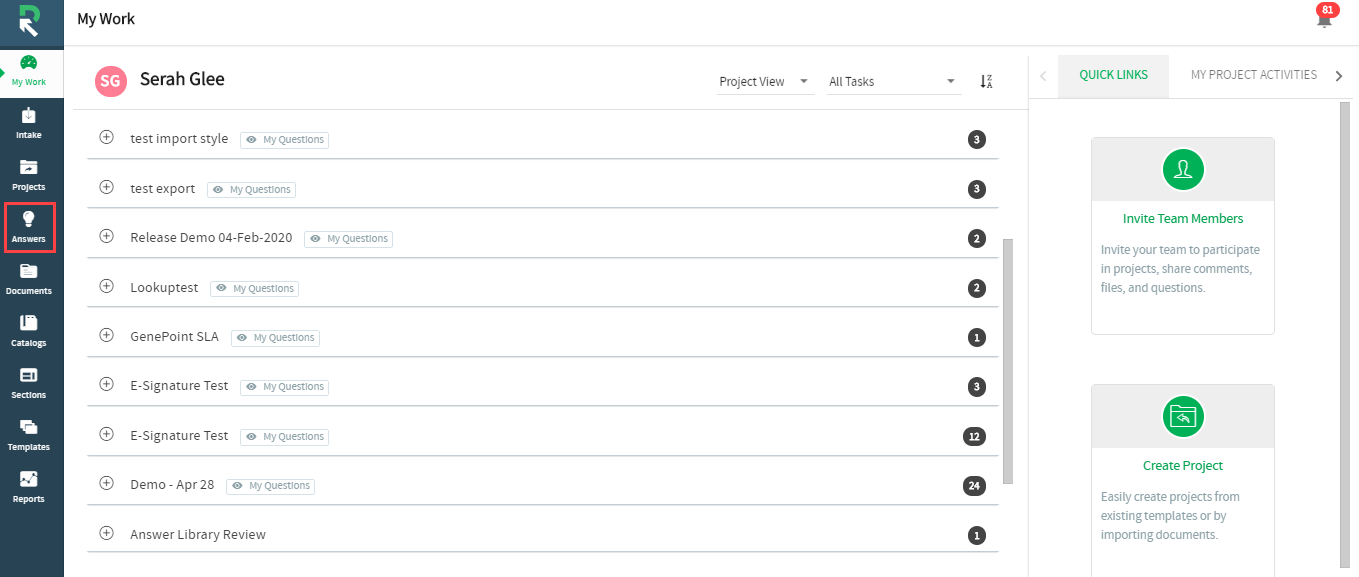Open the Project View dropdown
Image resolution: width=1359 pixels, height=577 pixels.
(764, 82)
